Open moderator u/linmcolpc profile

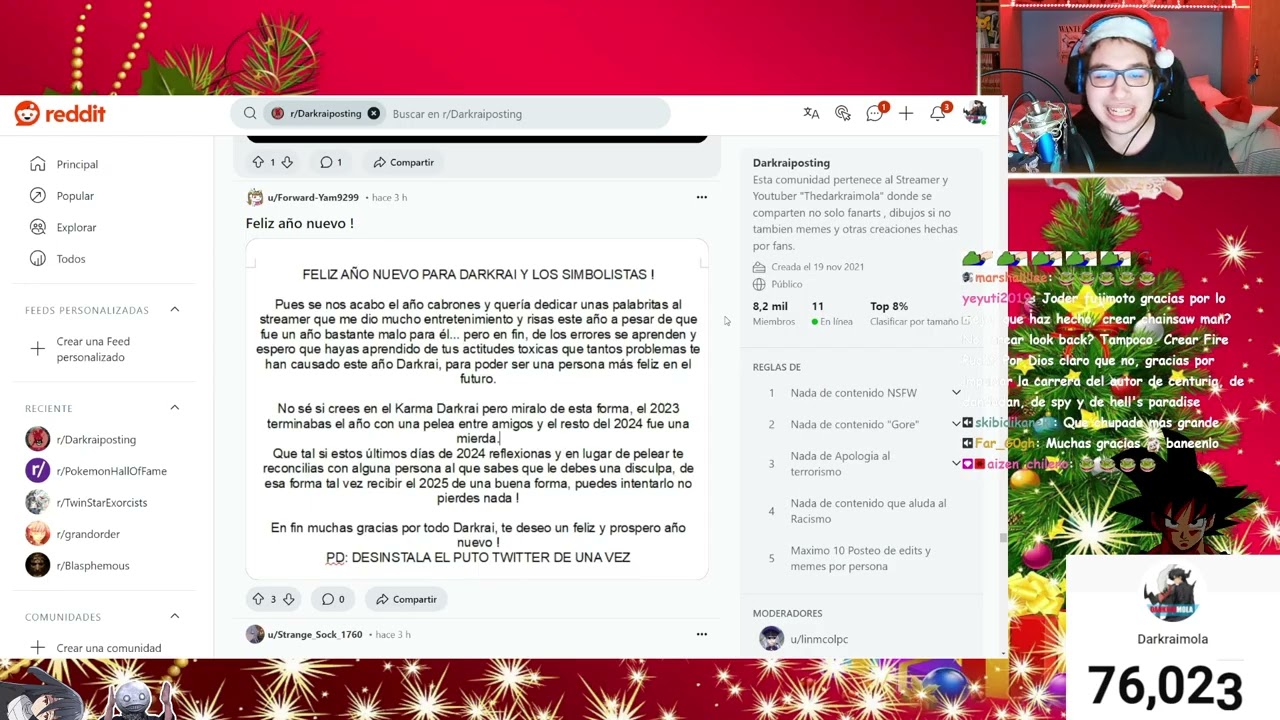click(818, 639)
